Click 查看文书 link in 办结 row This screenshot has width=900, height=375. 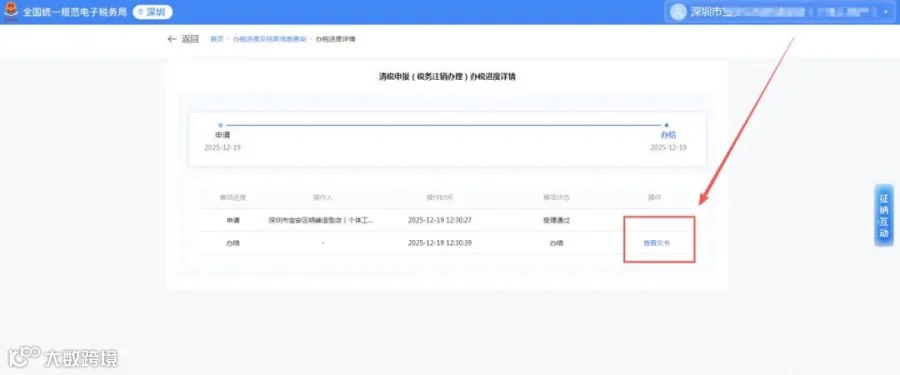[656, 243]
